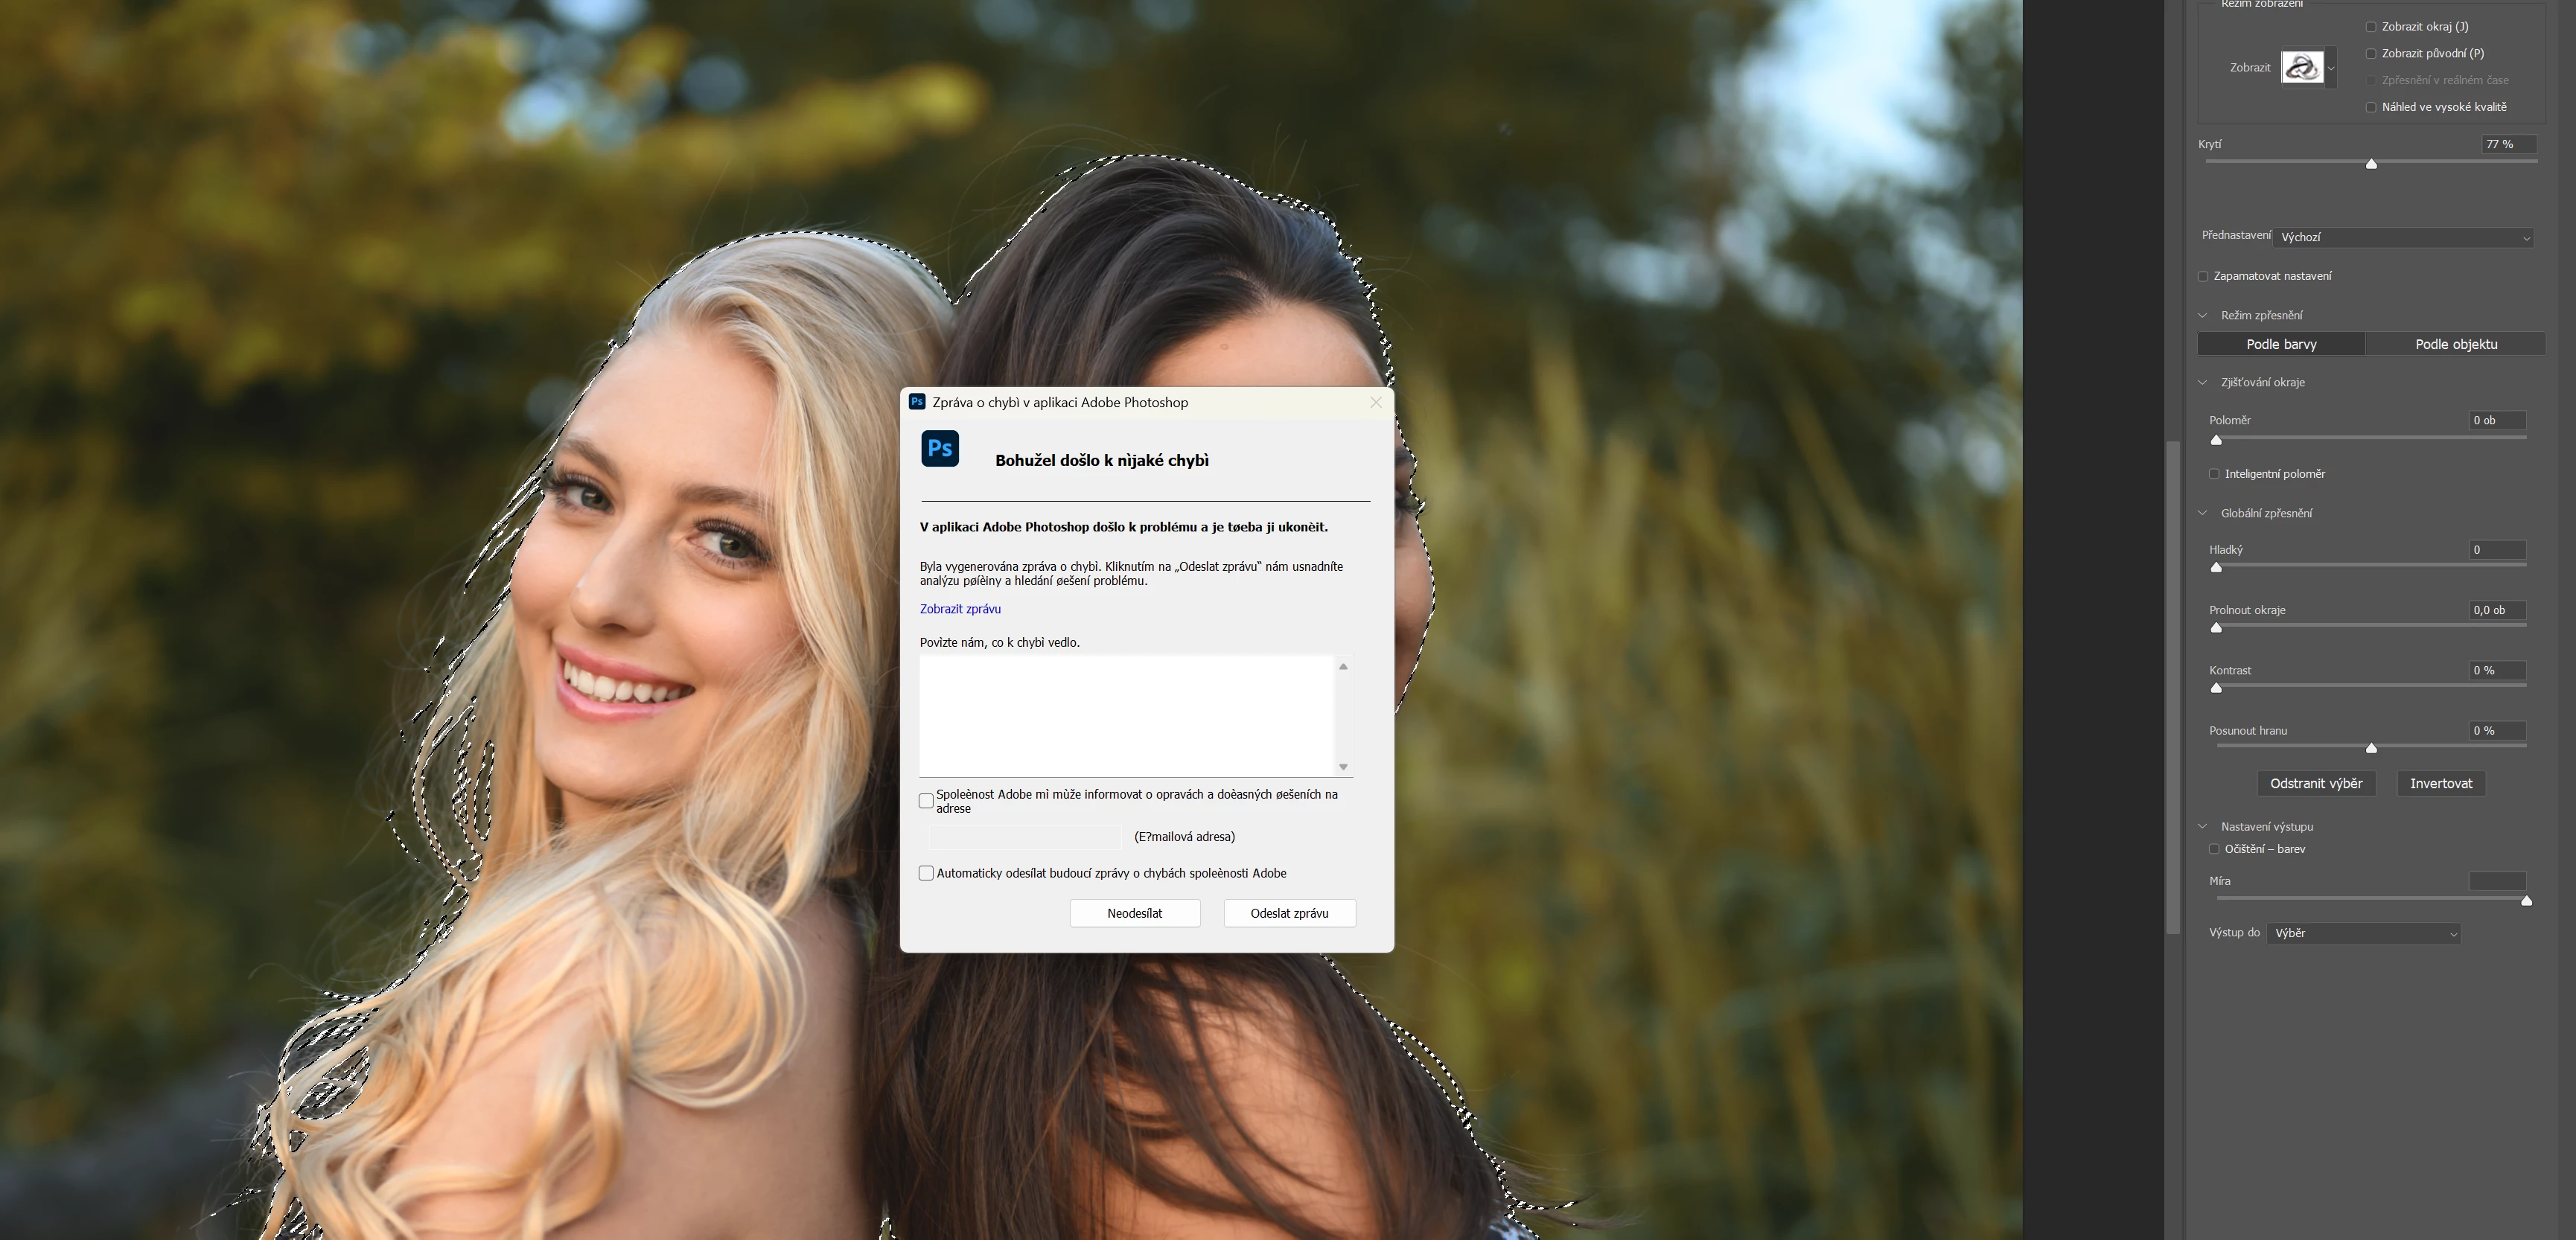Screen dimensions: 2576x1240
Task: Open the Výstup do dropdown
Action: click(2364, 933)
